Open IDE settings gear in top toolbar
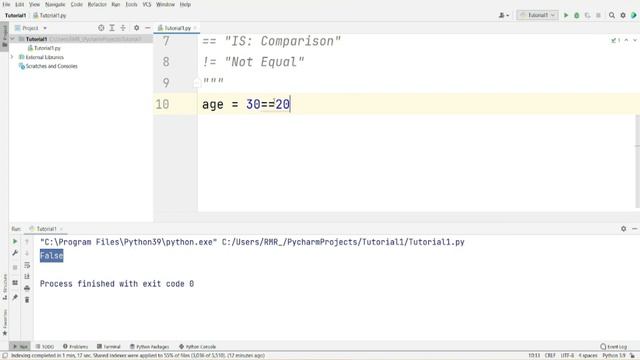640x360 pixels. [623, 15]
